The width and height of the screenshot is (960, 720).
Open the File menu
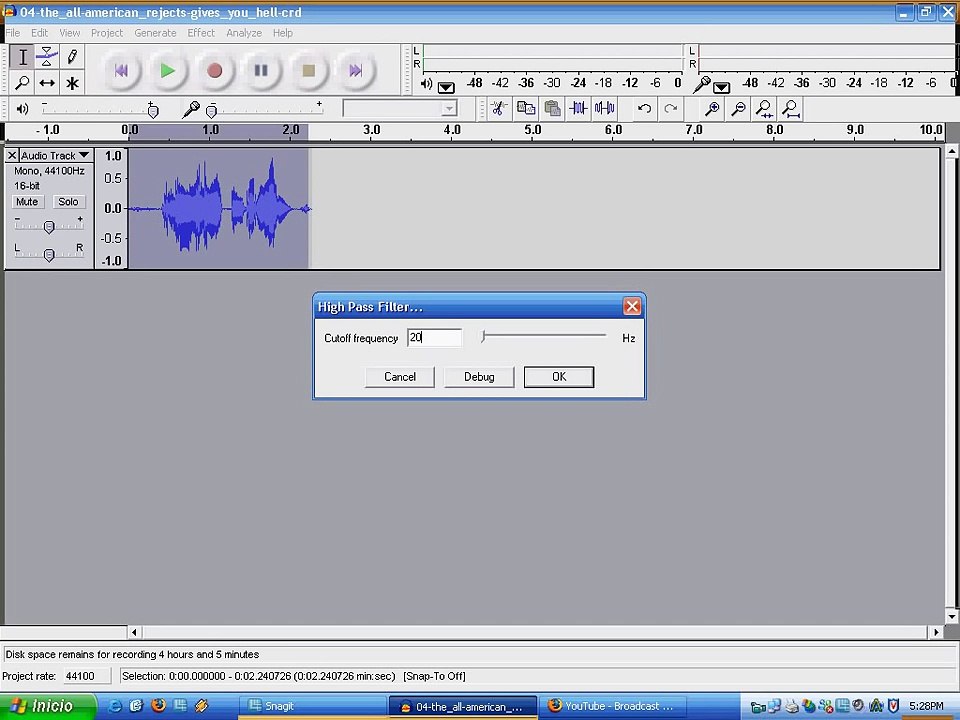pos(13,32)
